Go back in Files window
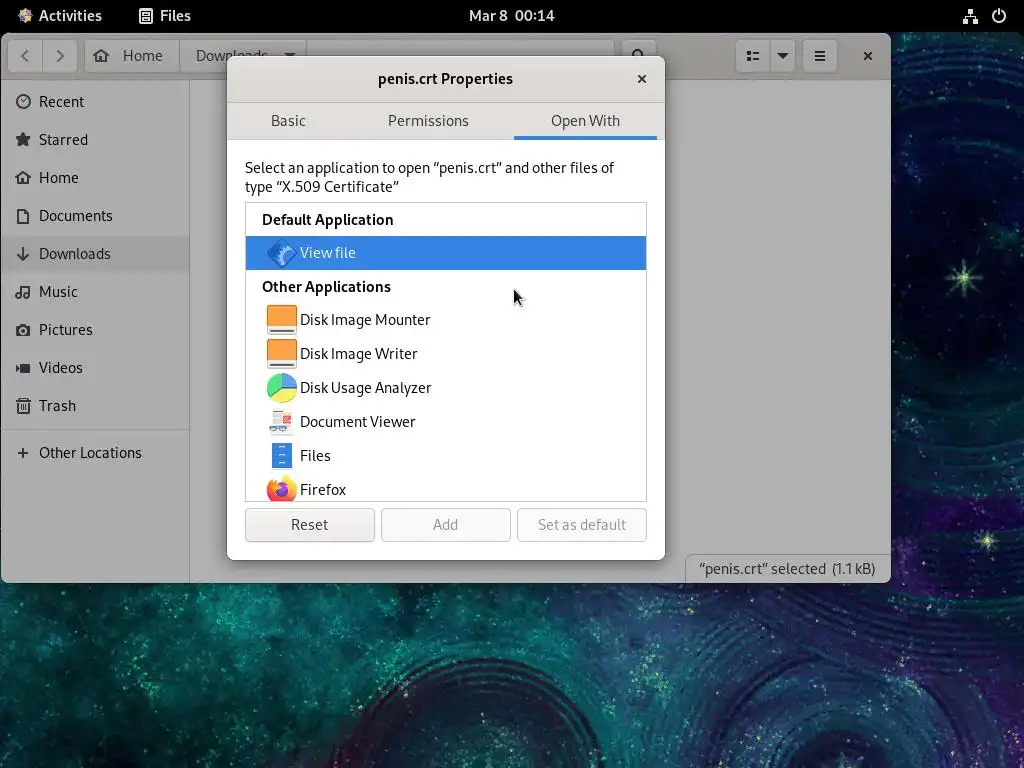Viewport: 1024px width, 768px height. 25,56
